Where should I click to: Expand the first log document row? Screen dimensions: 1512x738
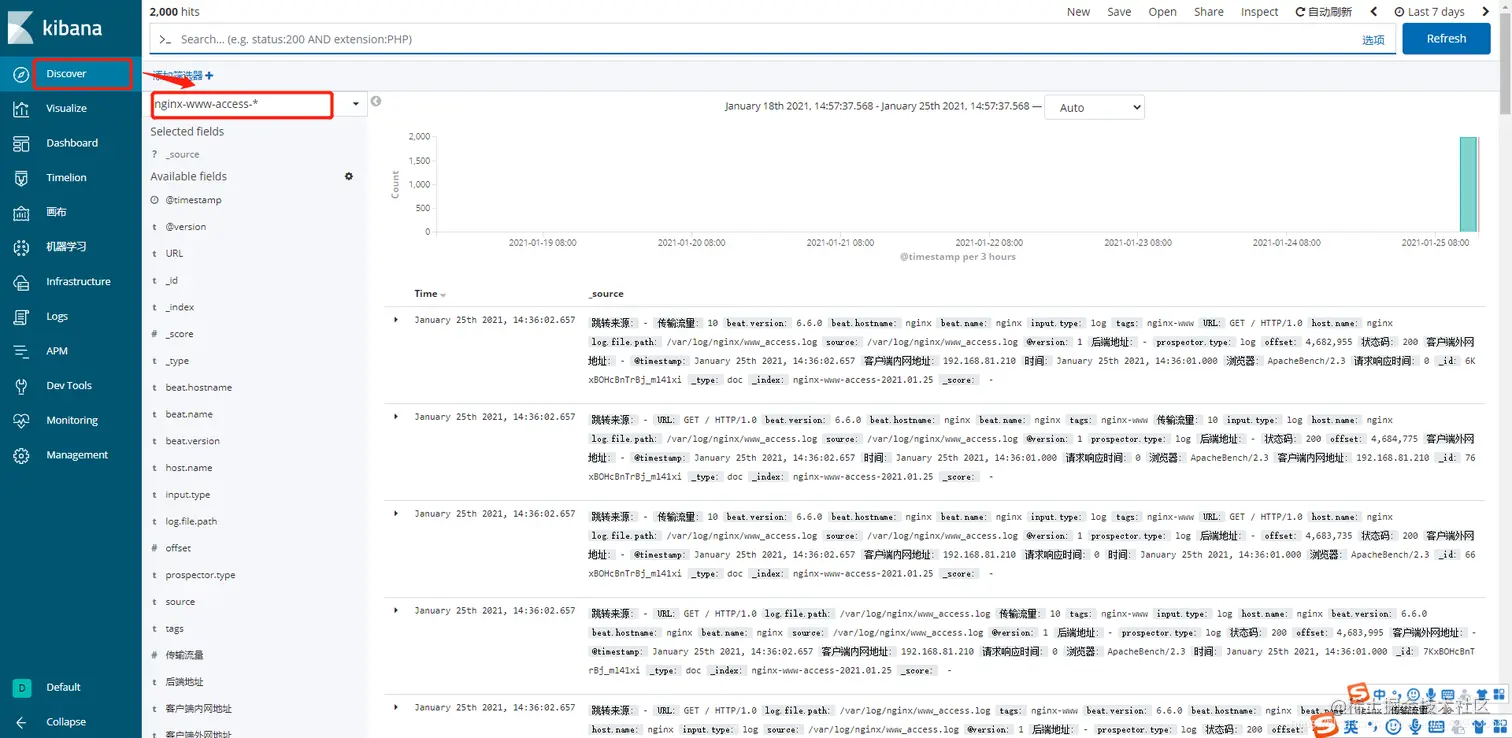tap(396, 320)
